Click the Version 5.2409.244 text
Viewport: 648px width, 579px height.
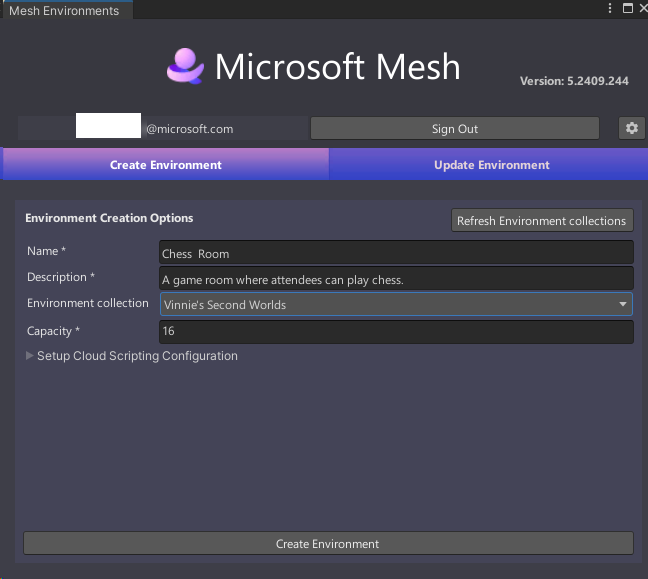(574, 81)
